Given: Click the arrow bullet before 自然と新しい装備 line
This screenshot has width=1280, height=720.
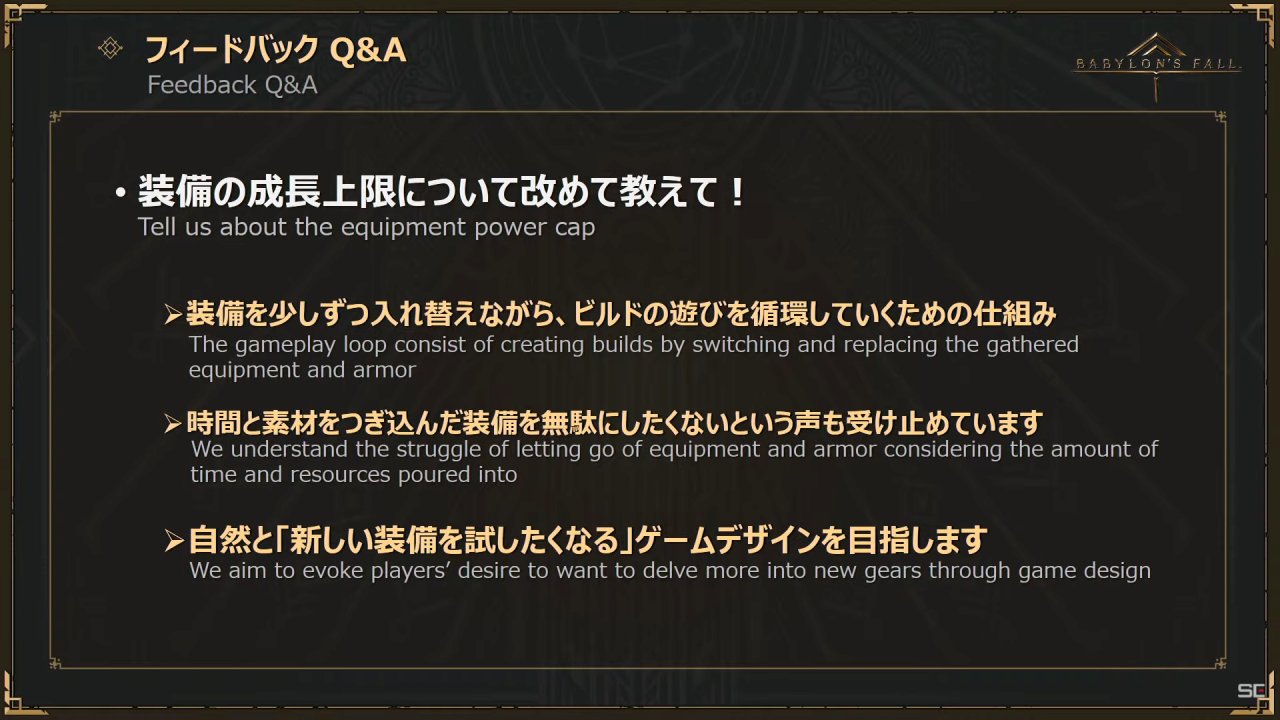Looking at the screenshot, I should pyautogui.click(x=173, y=543).
